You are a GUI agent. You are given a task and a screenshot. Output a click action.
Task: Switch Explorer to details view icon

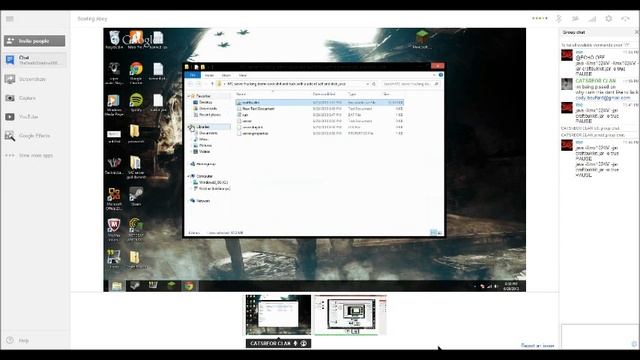point(433,233)
